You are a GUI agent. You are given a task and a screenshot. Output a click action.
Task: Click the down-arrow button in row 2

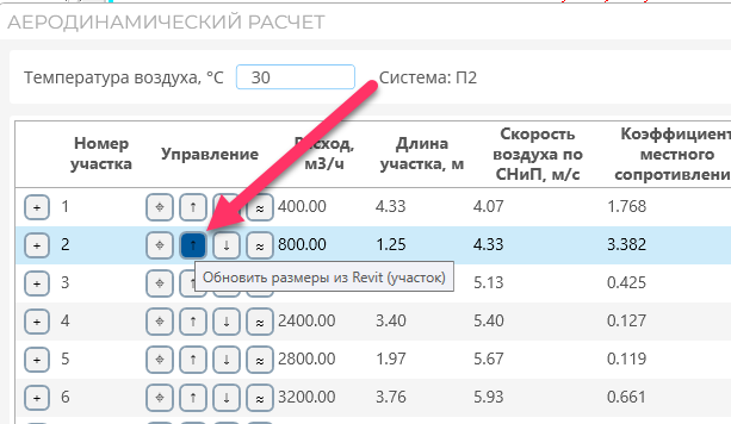(x=227, y=245)
